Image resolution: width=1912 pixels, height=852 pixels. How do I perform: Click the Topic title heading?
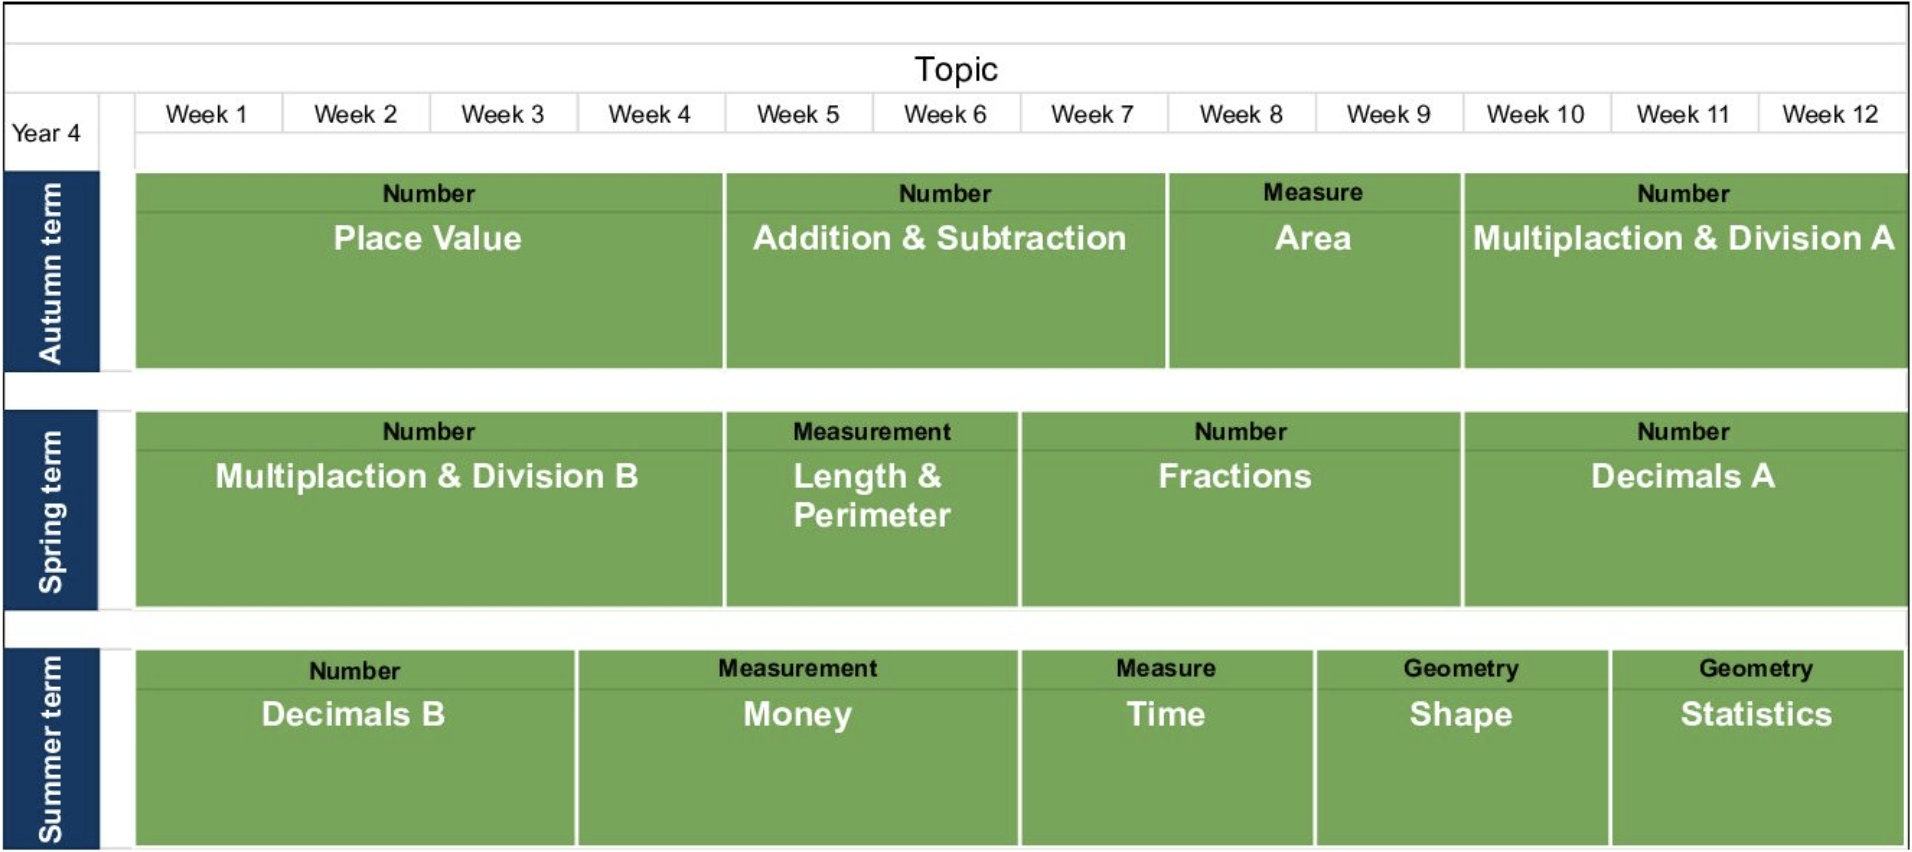tap(956, 69)
